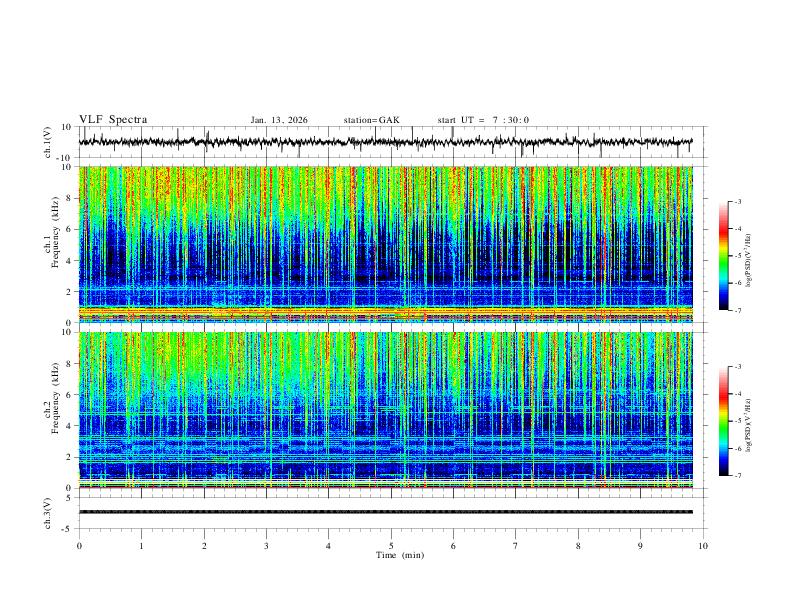The image size is (792, 612).
Task: Select the "start UT = 7:30:0" text
Action: [483, 120]
